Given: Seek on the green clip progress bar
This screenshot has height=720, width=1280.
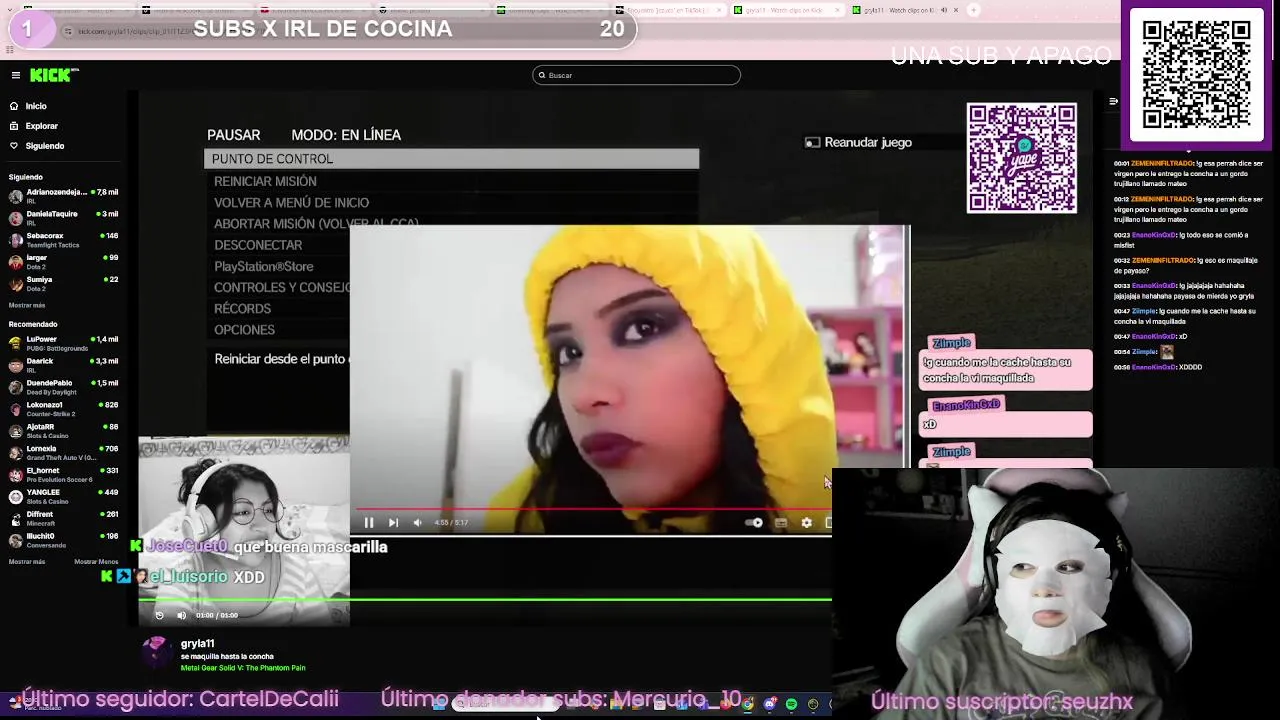Looking at the screenshot, I should pos(485,600).
